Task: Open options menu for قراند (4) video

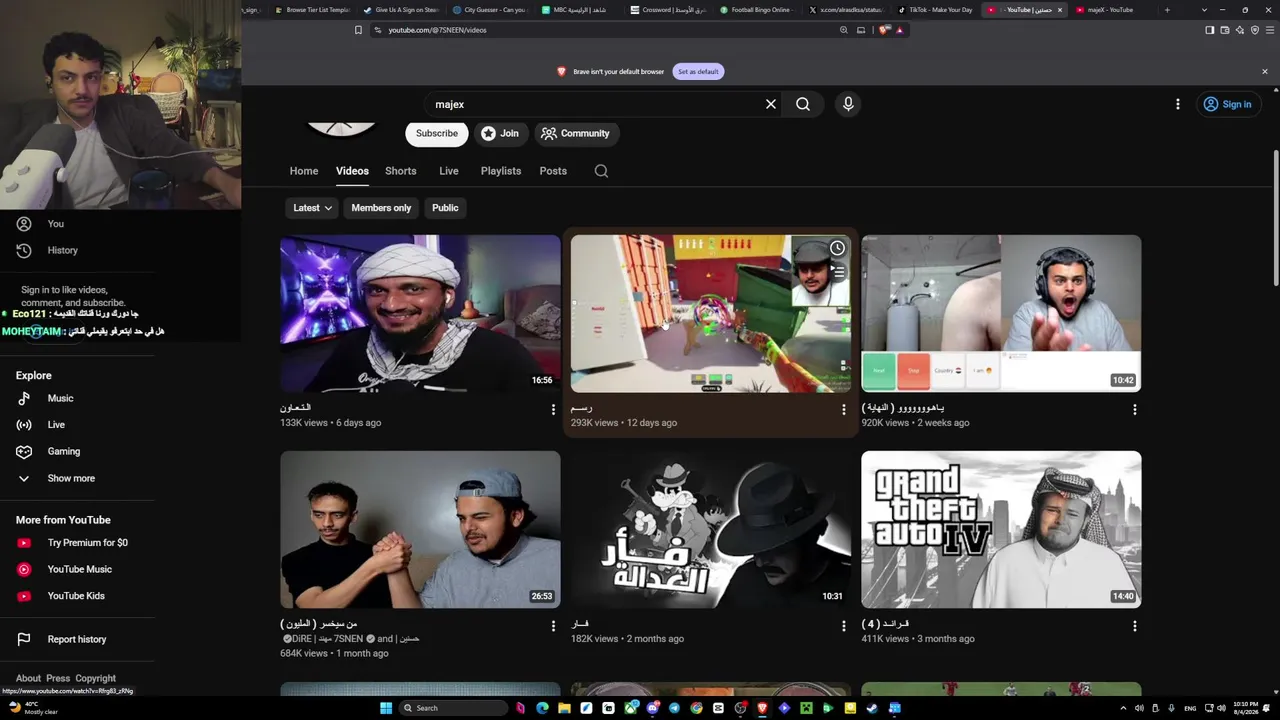Action: point(1135,626)
